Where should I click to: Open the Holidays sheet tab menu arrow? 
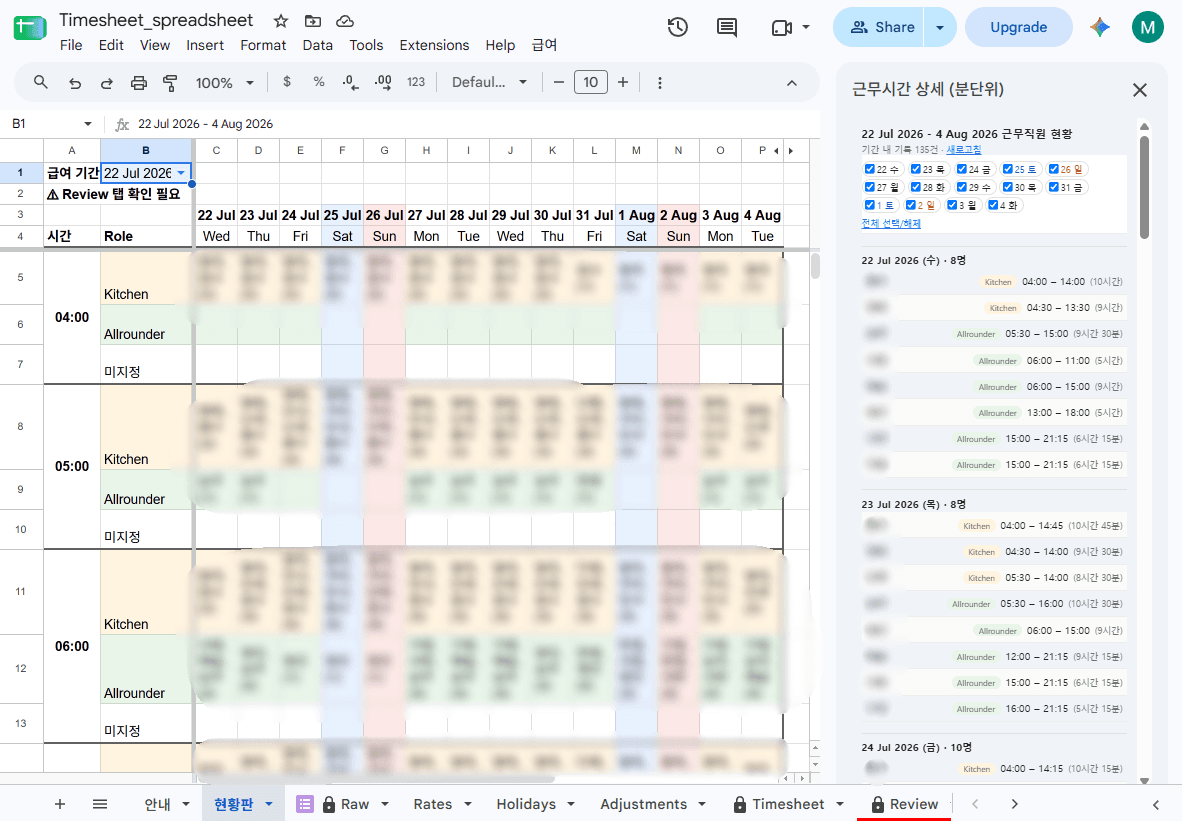click(x=571, y=804)
